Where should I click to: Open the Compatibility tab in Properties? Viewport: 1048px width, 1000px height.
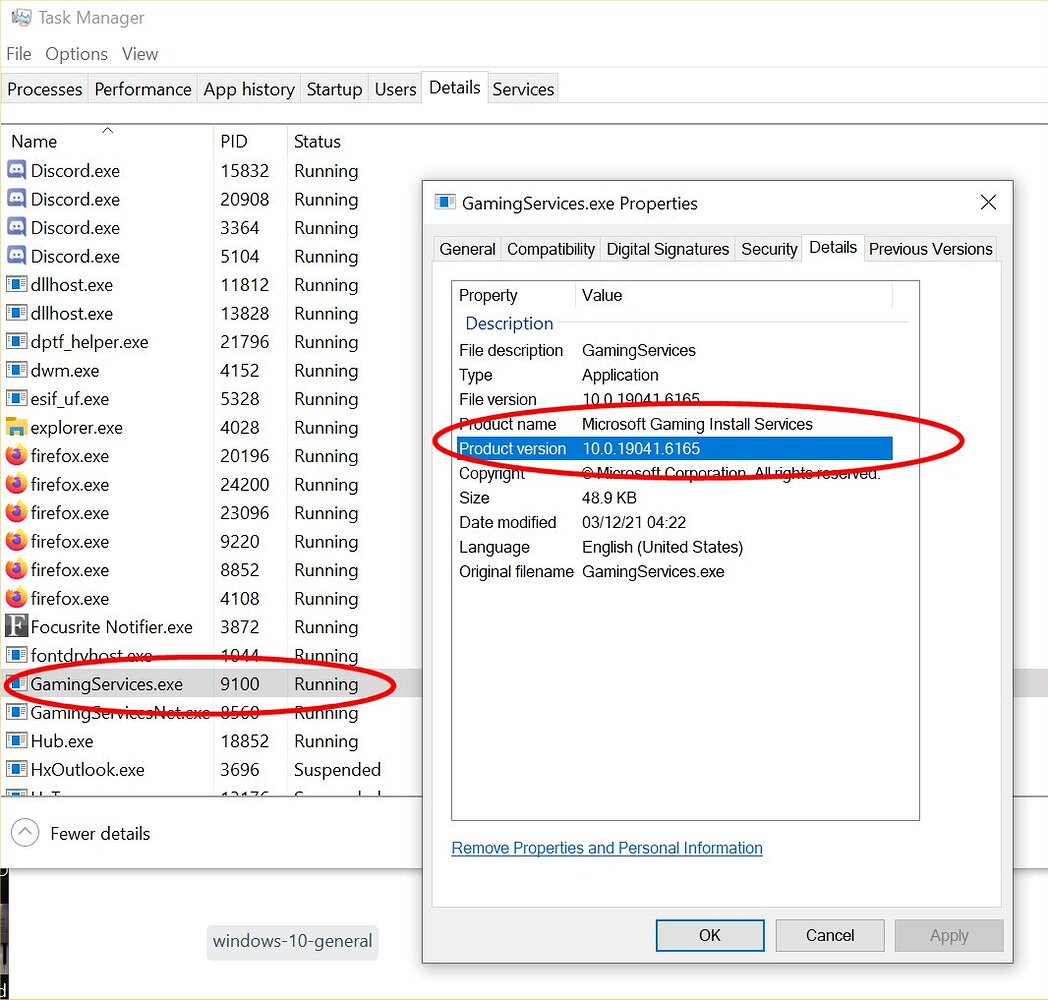[x=551, y=249]
